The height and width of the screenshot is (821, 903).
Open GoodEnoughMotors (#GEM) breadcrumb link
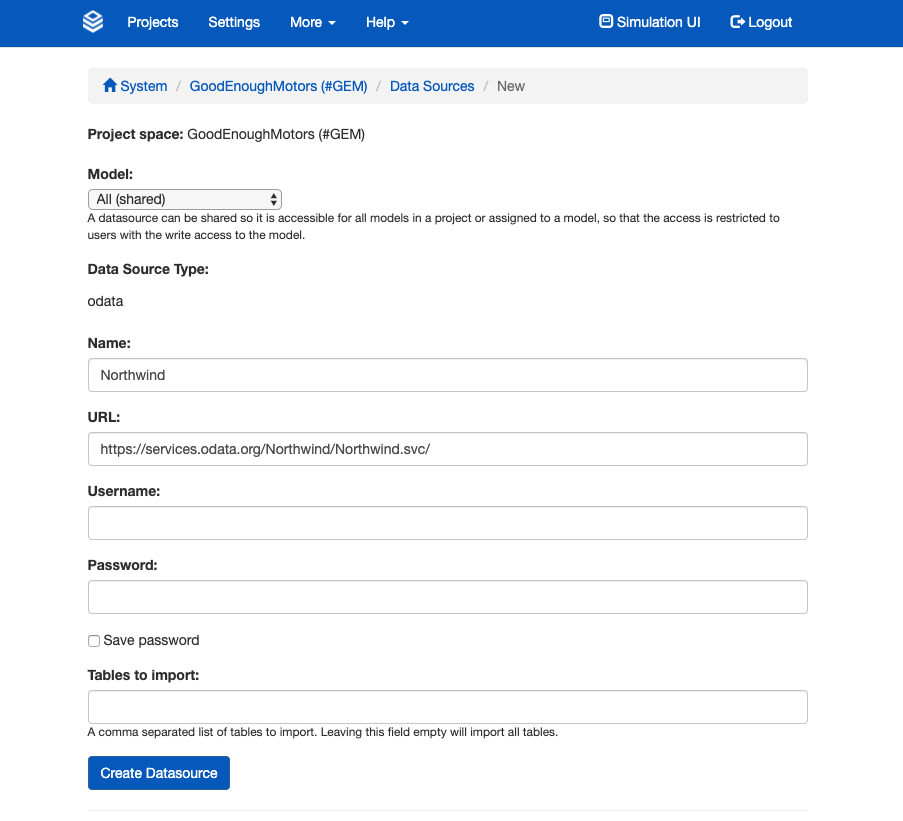tap(278, 86)
